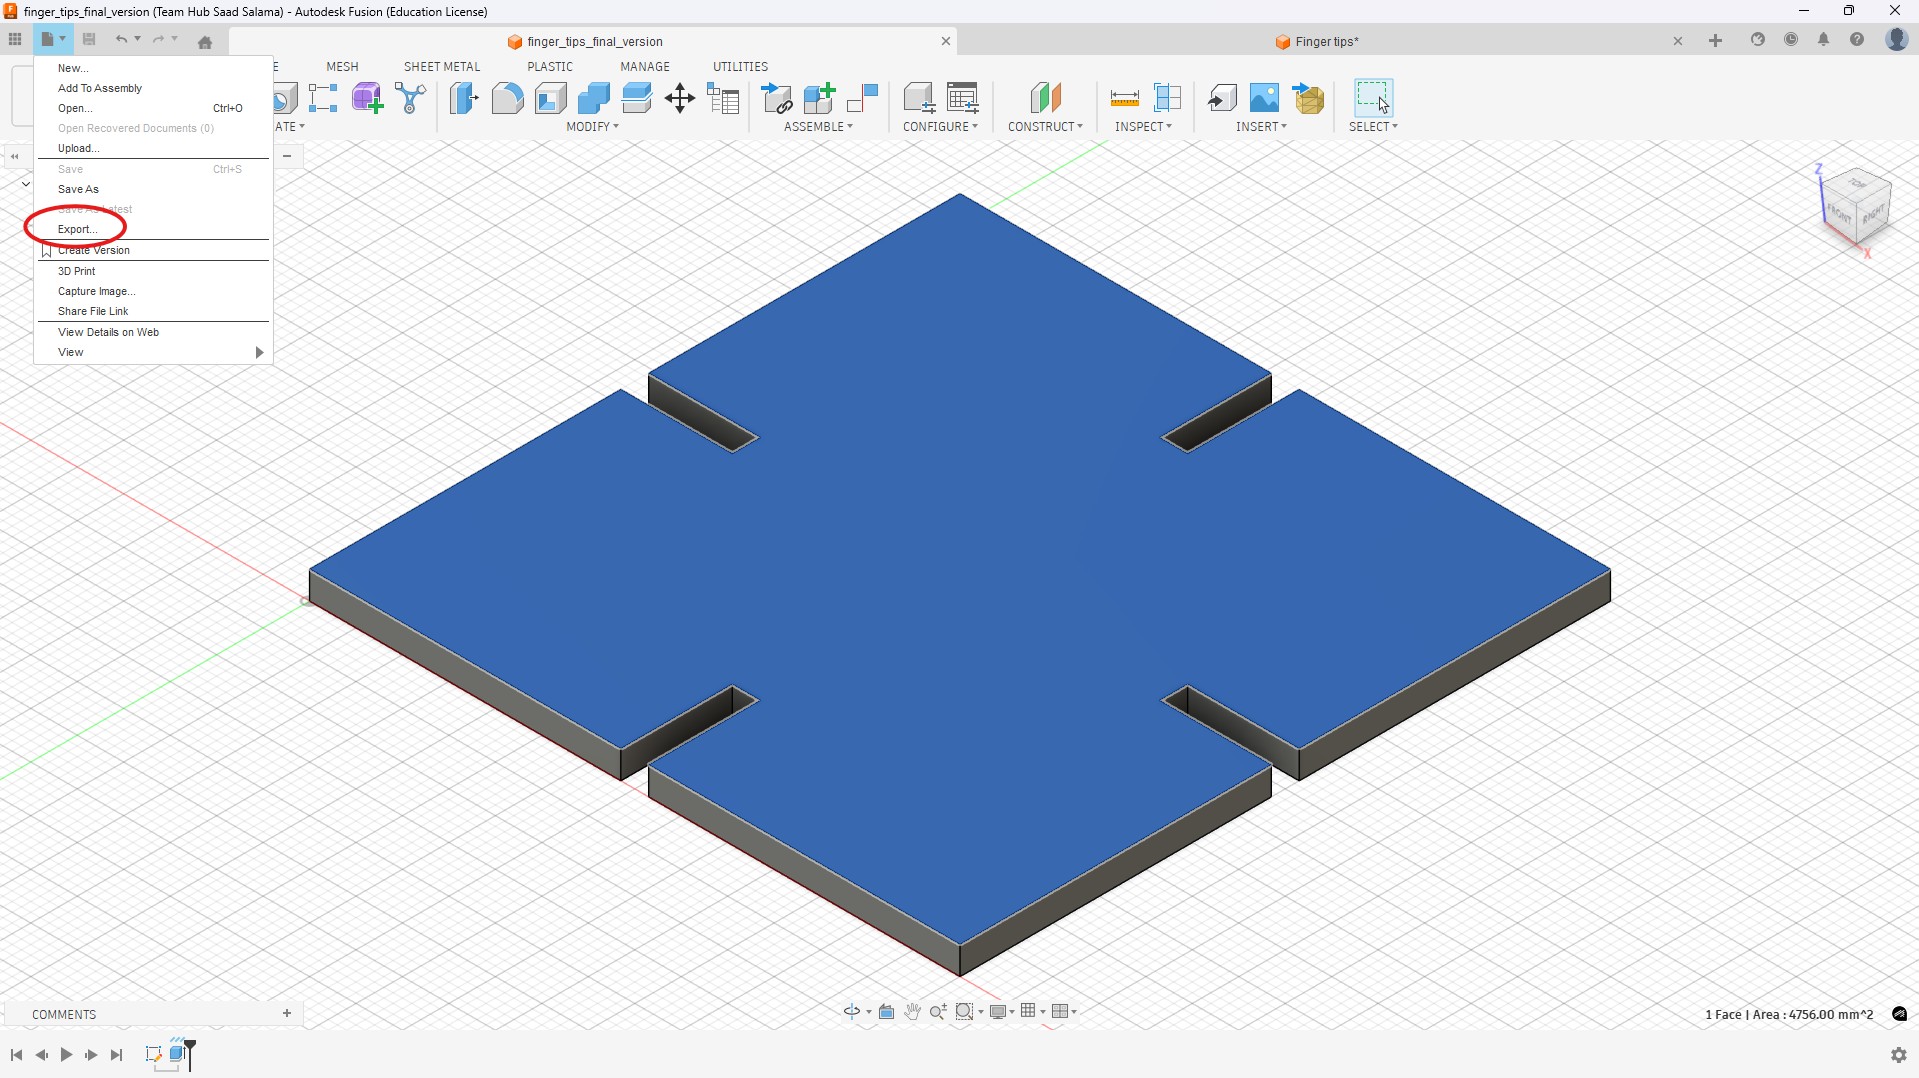Click the Insert Component link icon
Screen dimensions: 1919x1078
[776, 98]
